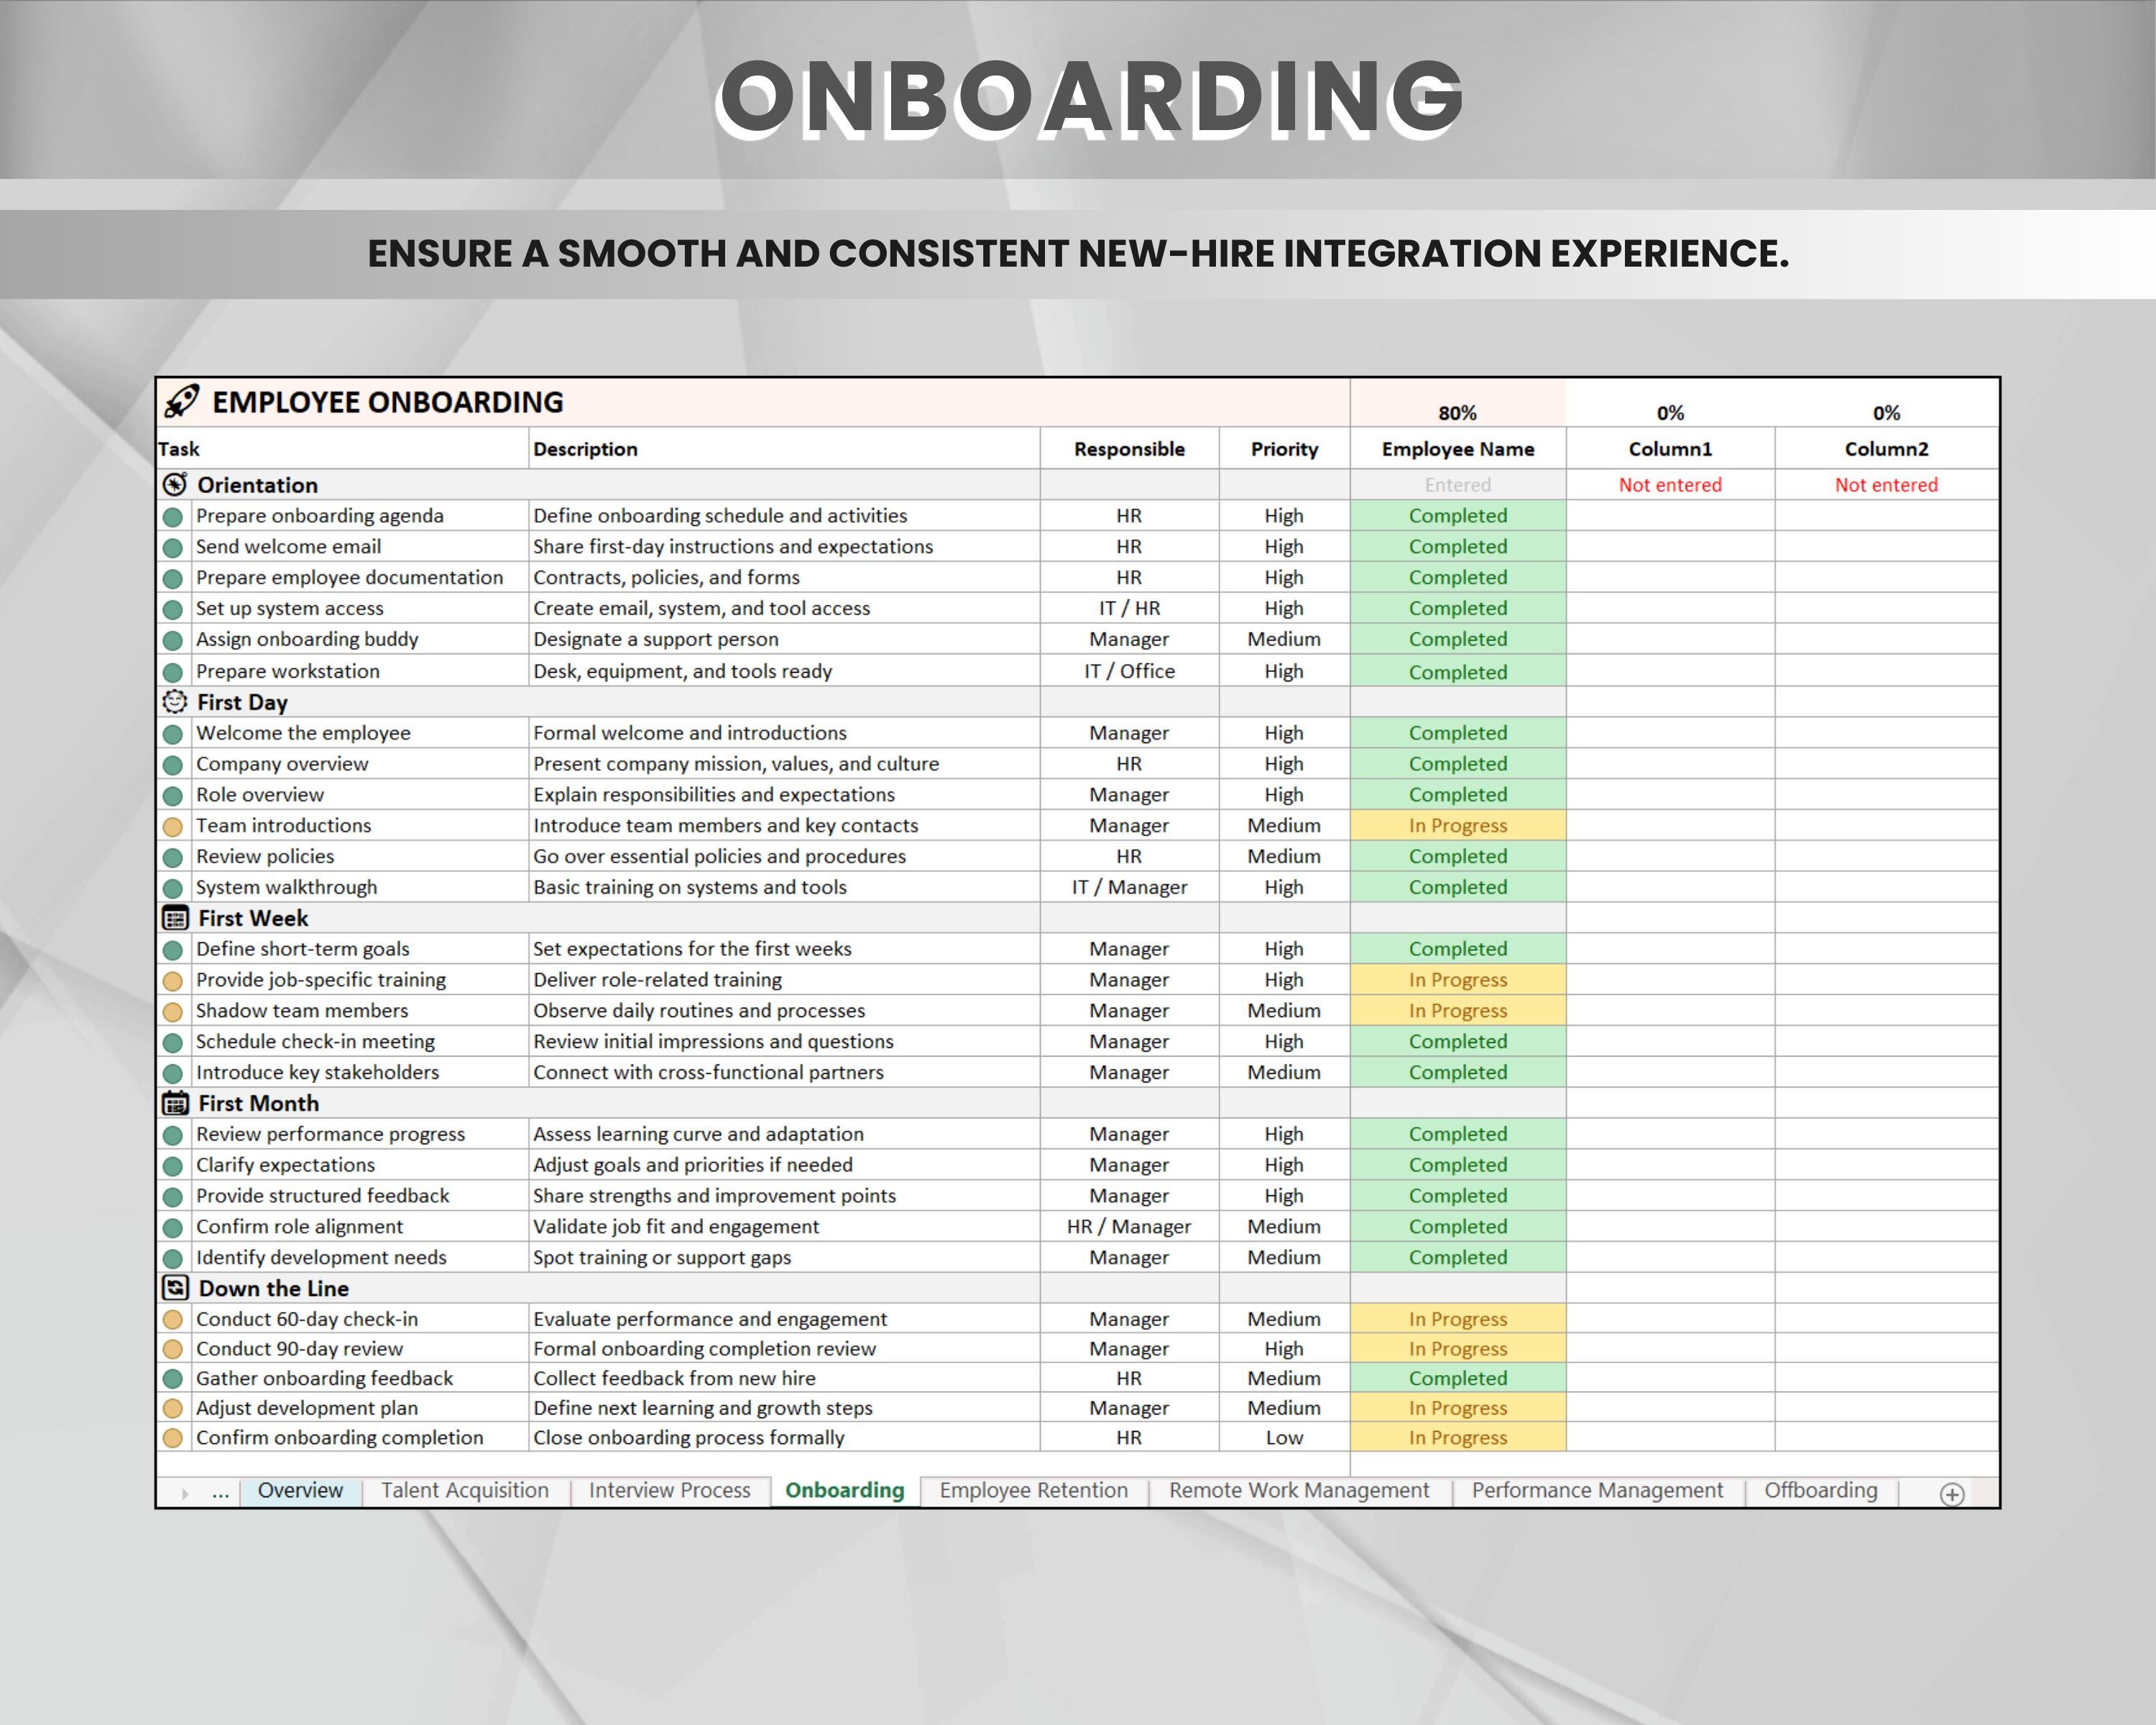This screenshot has height=1725, width=2156.
Task: Go to the Employee Retention tab
Action: [x=1034, y=1490]
